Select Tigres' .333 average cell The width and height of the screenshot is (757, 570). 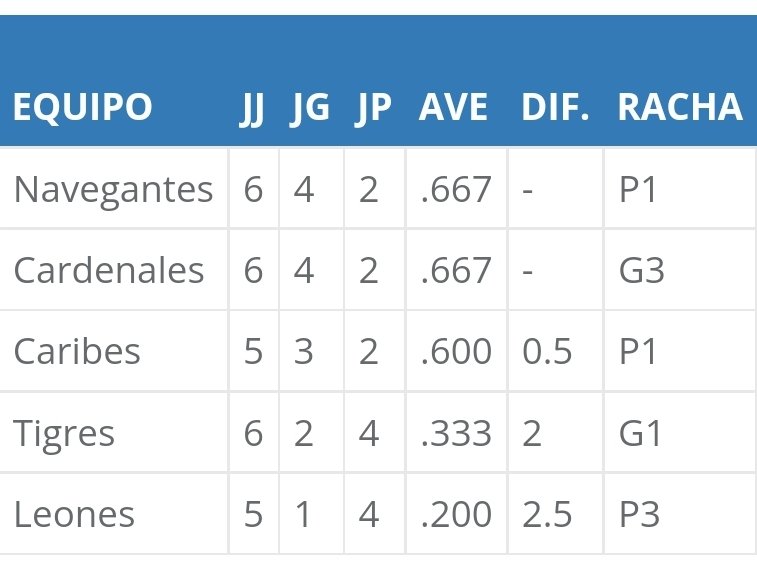click(x=456, y=433)
